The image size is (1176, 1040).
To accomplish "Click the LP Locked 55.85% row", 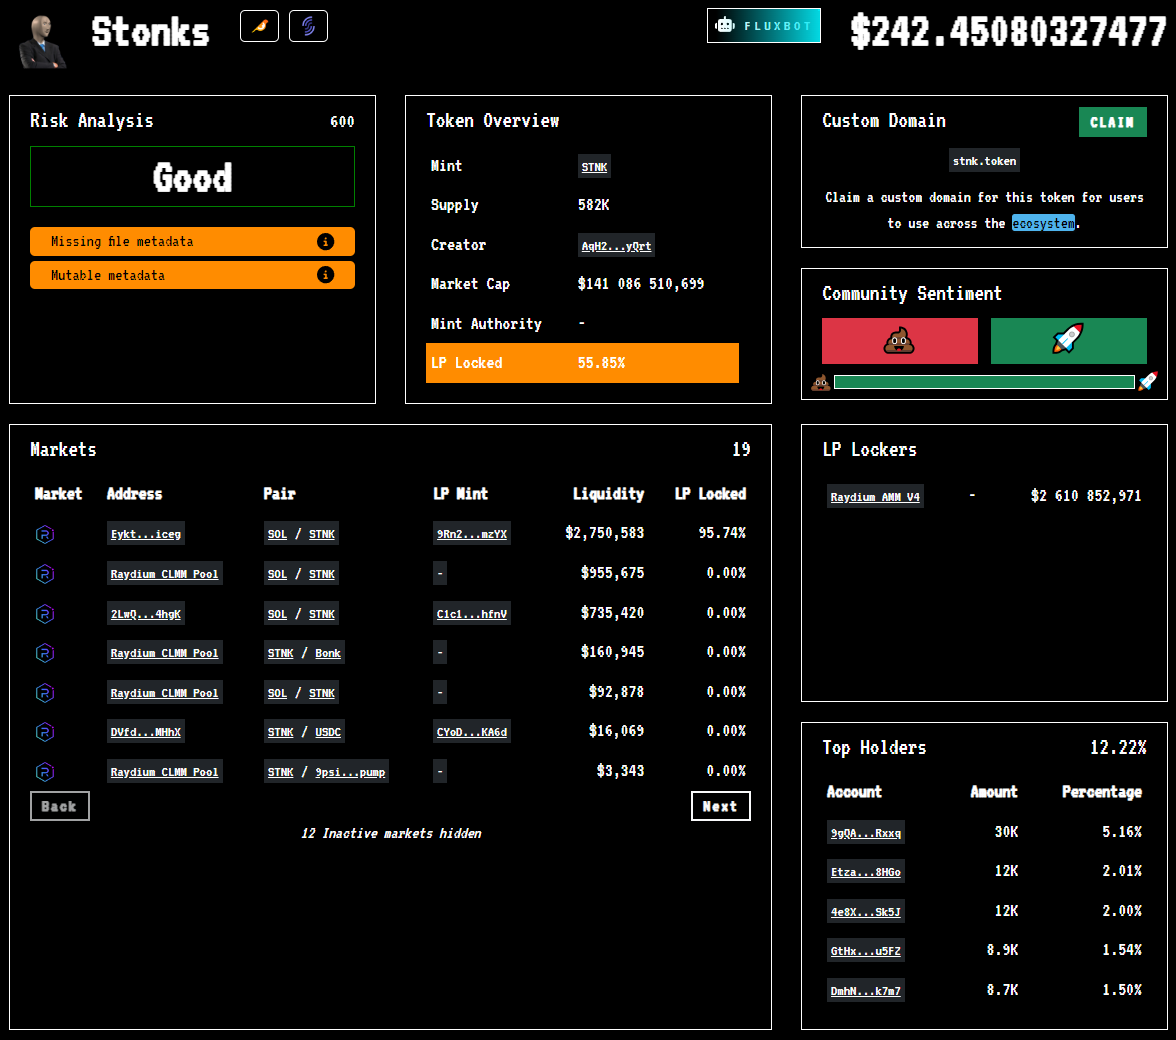I will click(582, 363).
